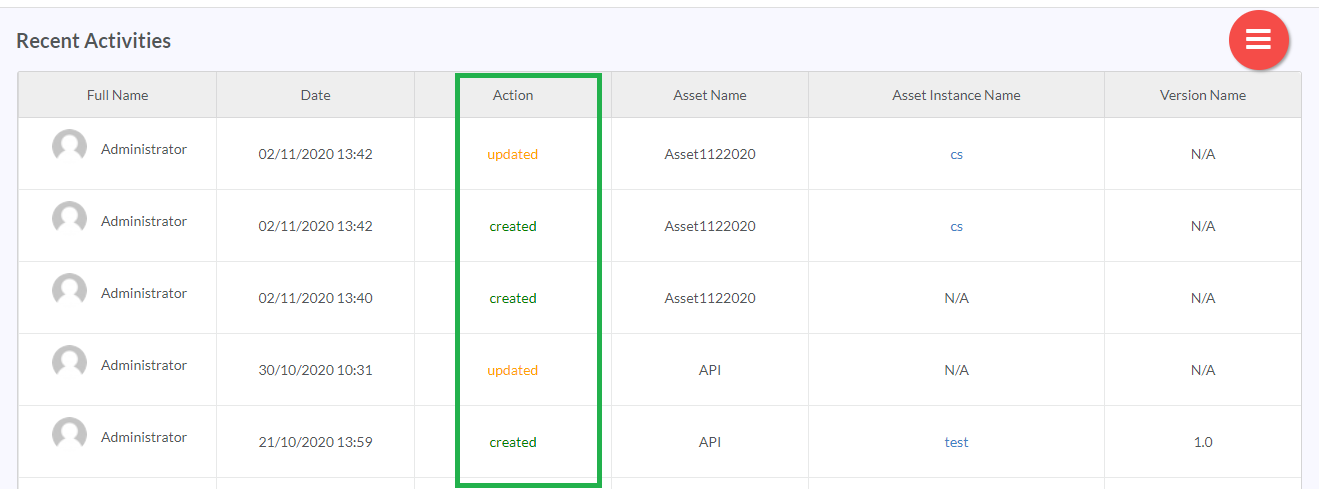Click 'created' action for 02/11/2020 13:40

click(513, 298)
